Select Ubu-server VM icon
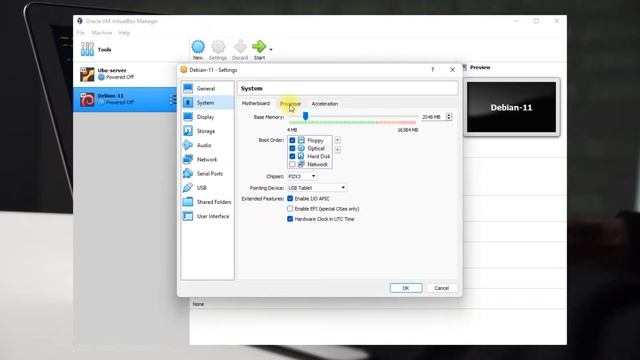640x360 pixels. [87, 74]
